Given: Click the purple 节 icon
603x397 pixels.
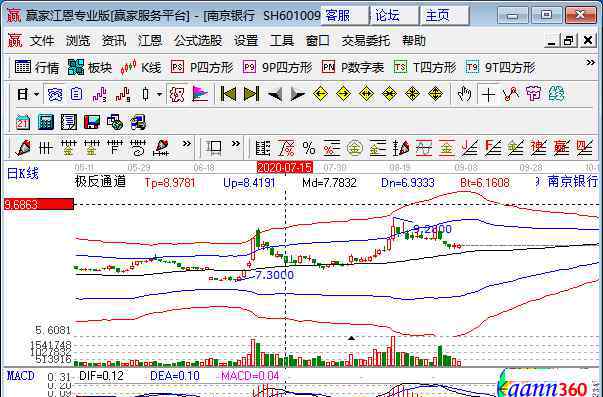Looking at the screenshot, I should pos(533,94).
